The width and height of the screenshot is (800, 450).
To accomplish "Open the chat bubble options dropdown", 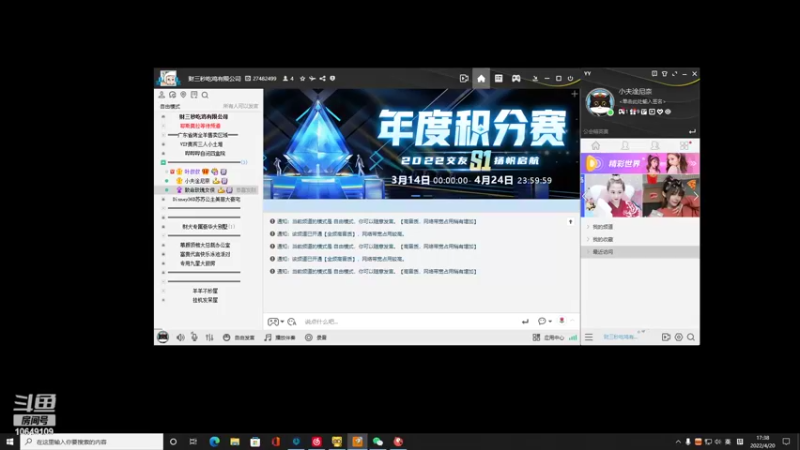I will pyautogui.click(x=545, y=321).
